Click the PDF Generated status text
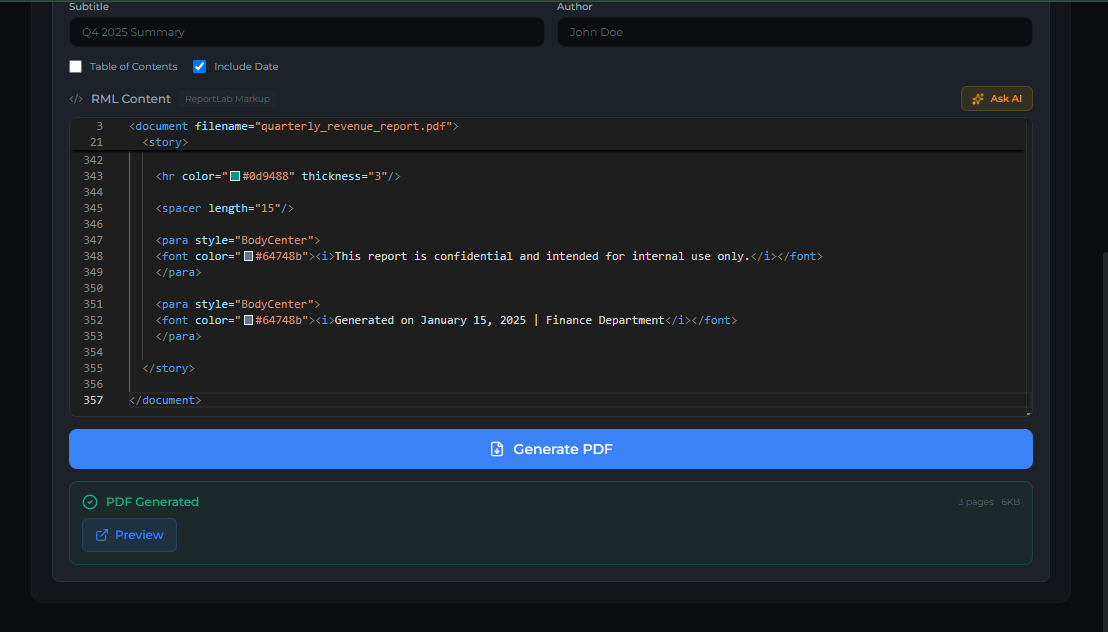 [x=152, y=502]
